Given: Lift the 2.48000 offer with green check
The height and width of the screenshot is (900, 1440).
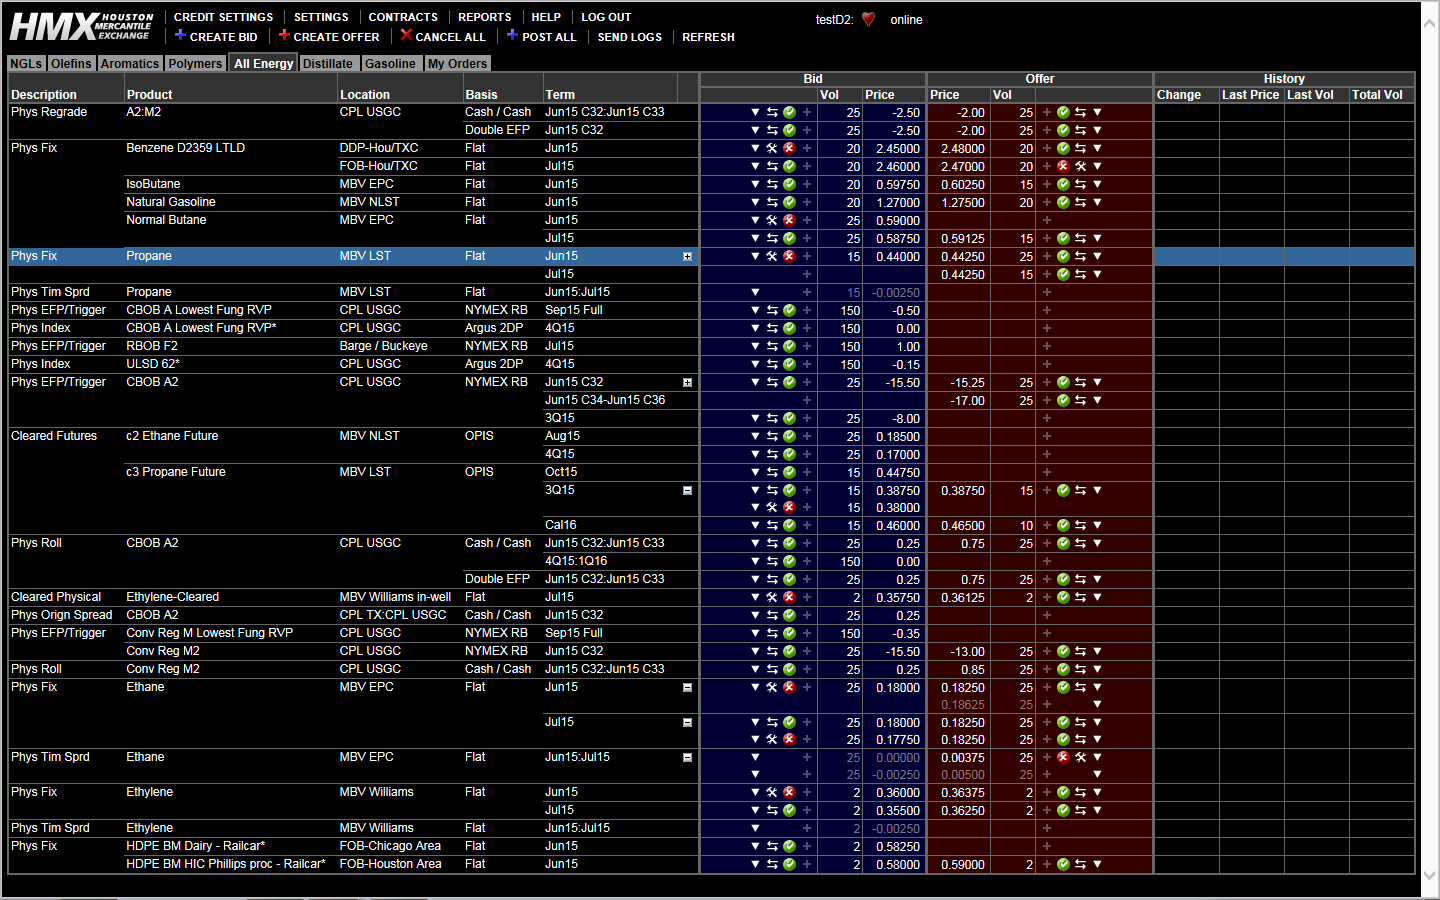Looking at the screenshot, I should coord(1063,148).
